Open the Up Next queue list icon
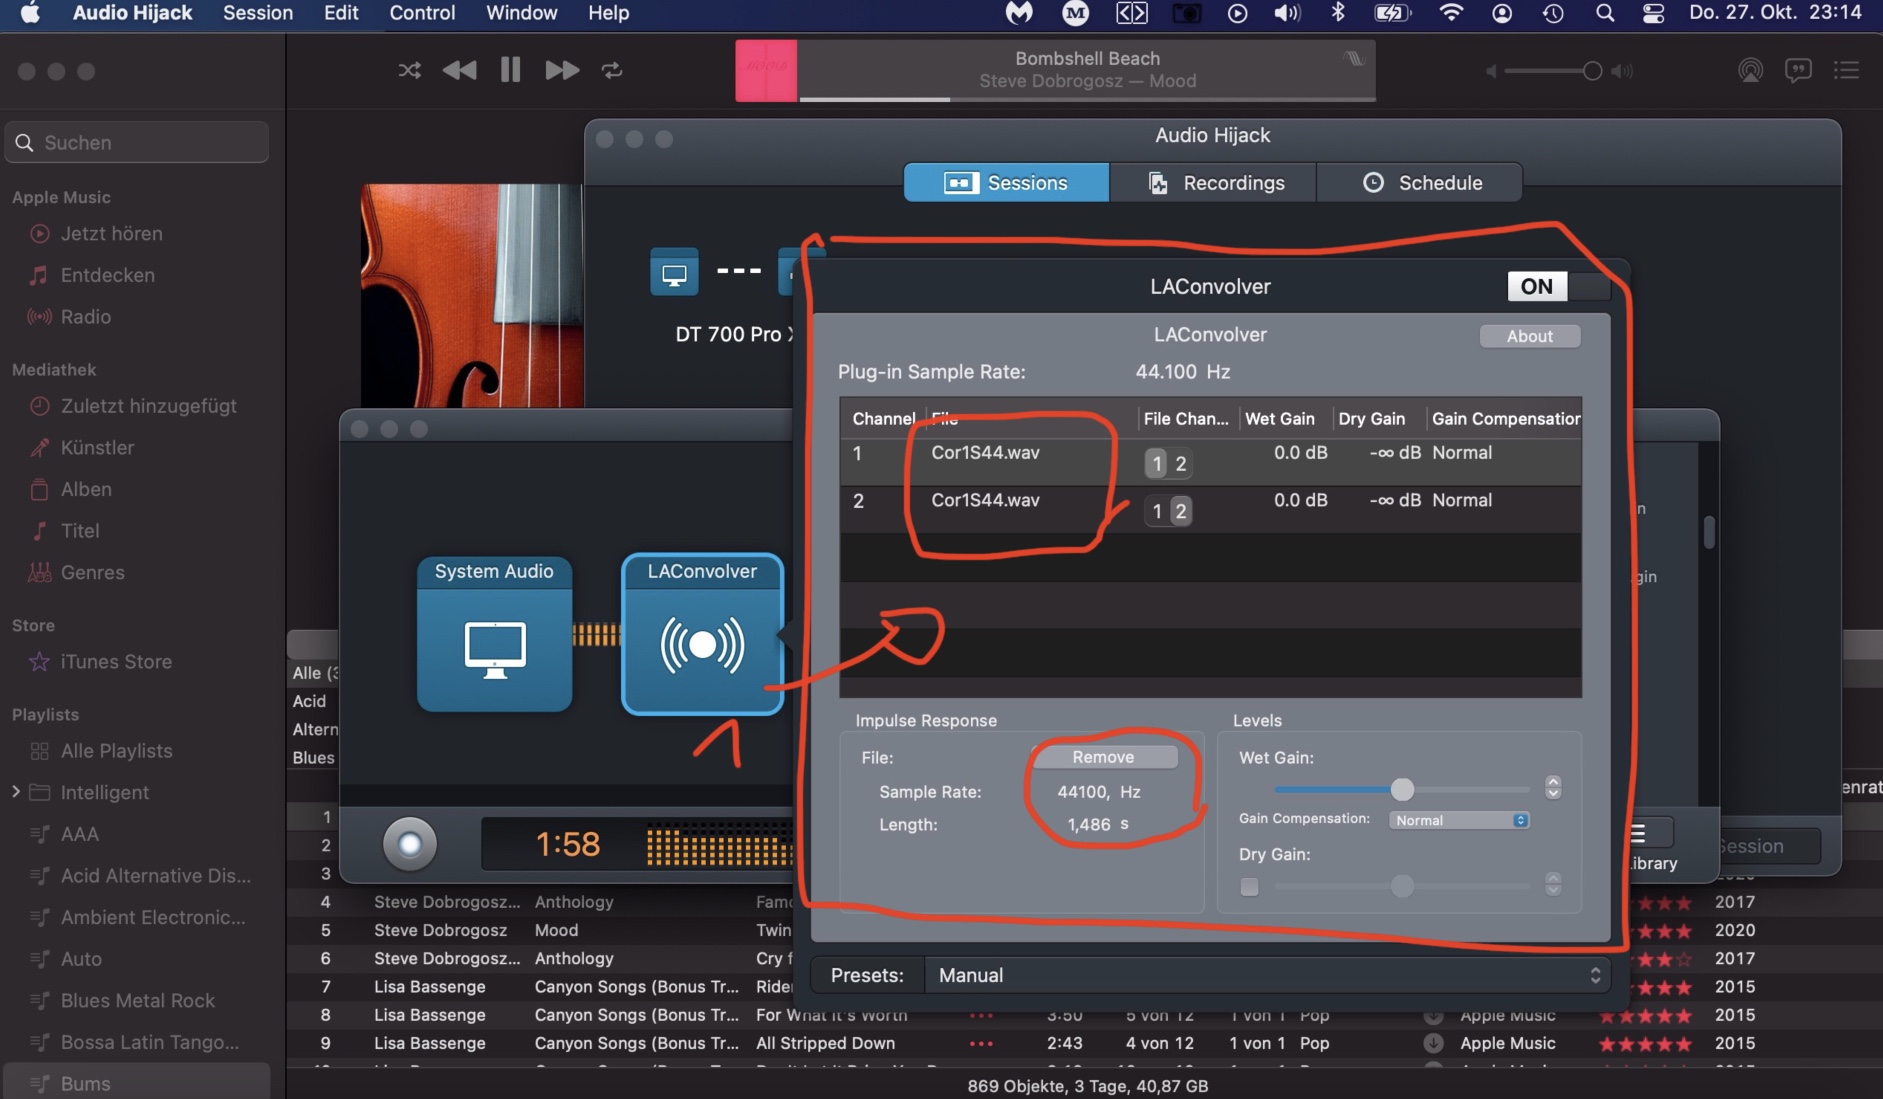This screenshot has width=1883, height=1099. 1846,70
